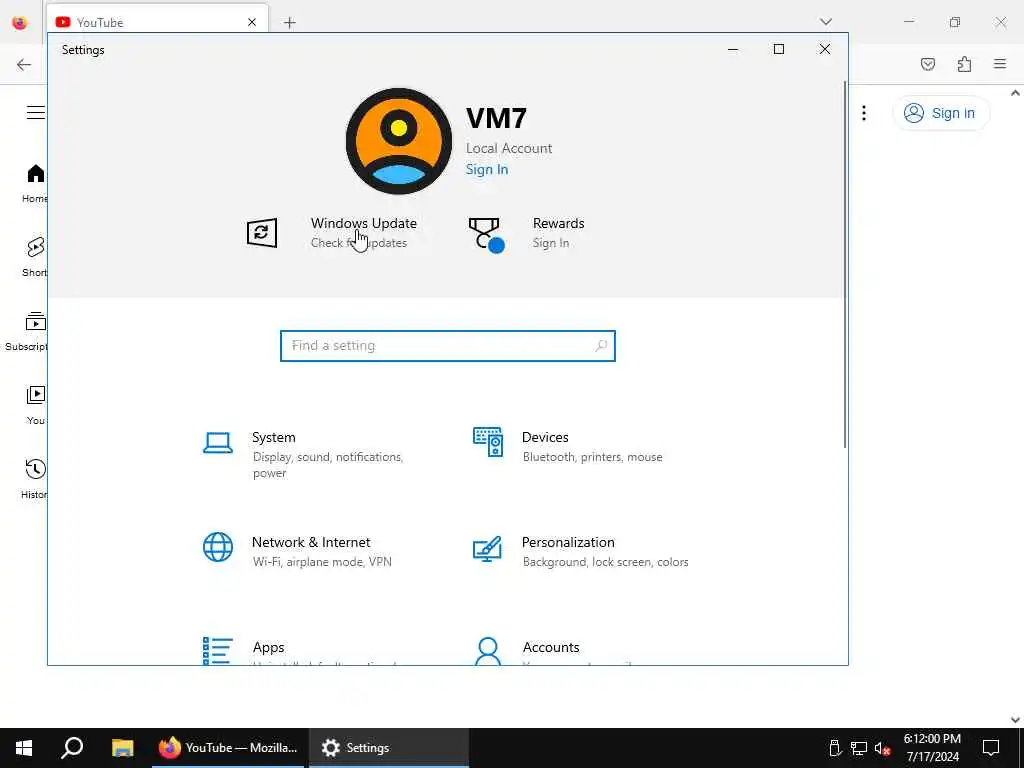Click YouTube Sign in button

coord(940,113)
